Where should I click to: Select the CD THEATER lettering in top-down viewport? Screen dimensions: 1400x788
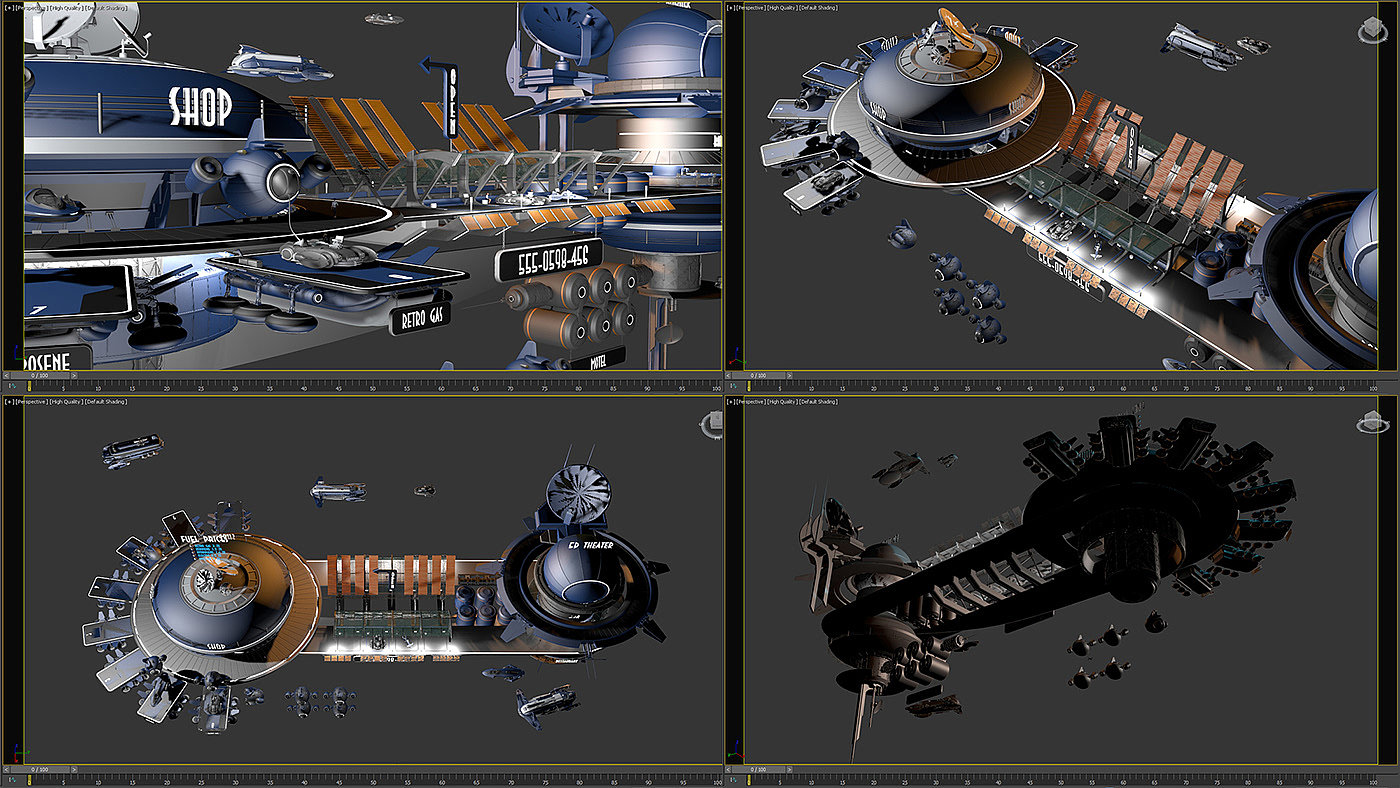pyautogui.click(x=591, y=545)
